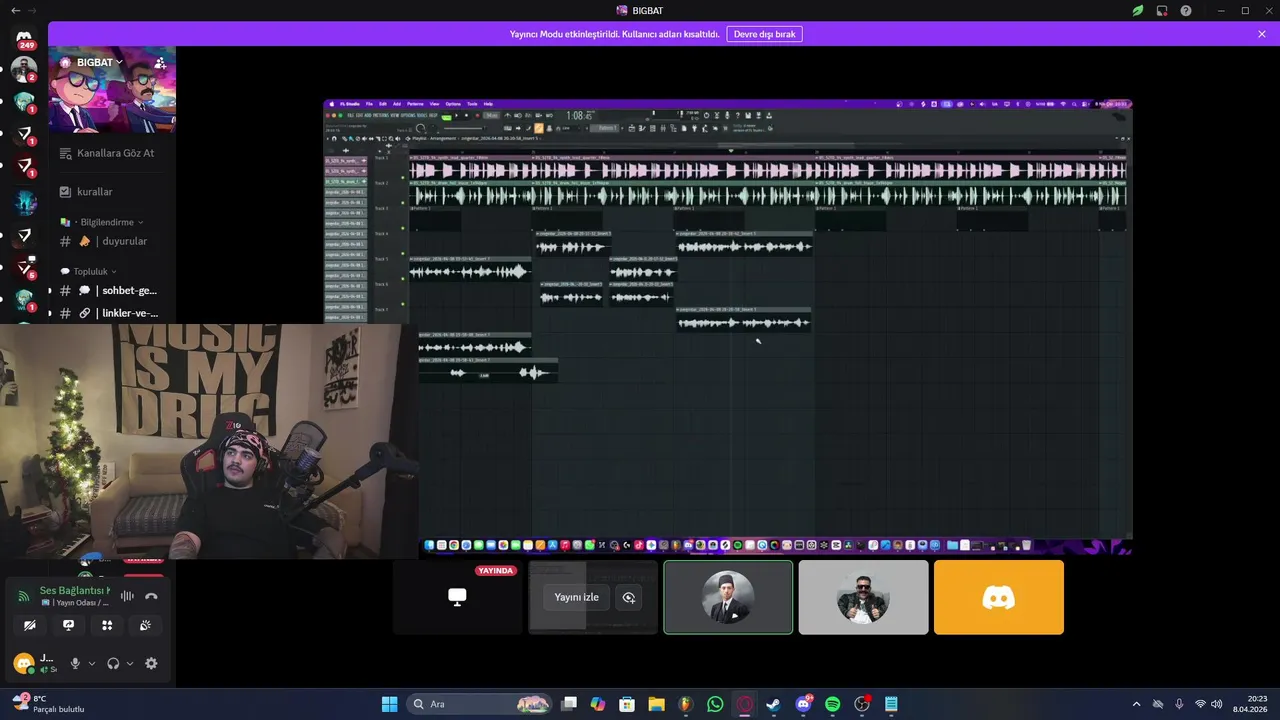
Task: Click the FL Studio time display 1:08
Action: 580,115
